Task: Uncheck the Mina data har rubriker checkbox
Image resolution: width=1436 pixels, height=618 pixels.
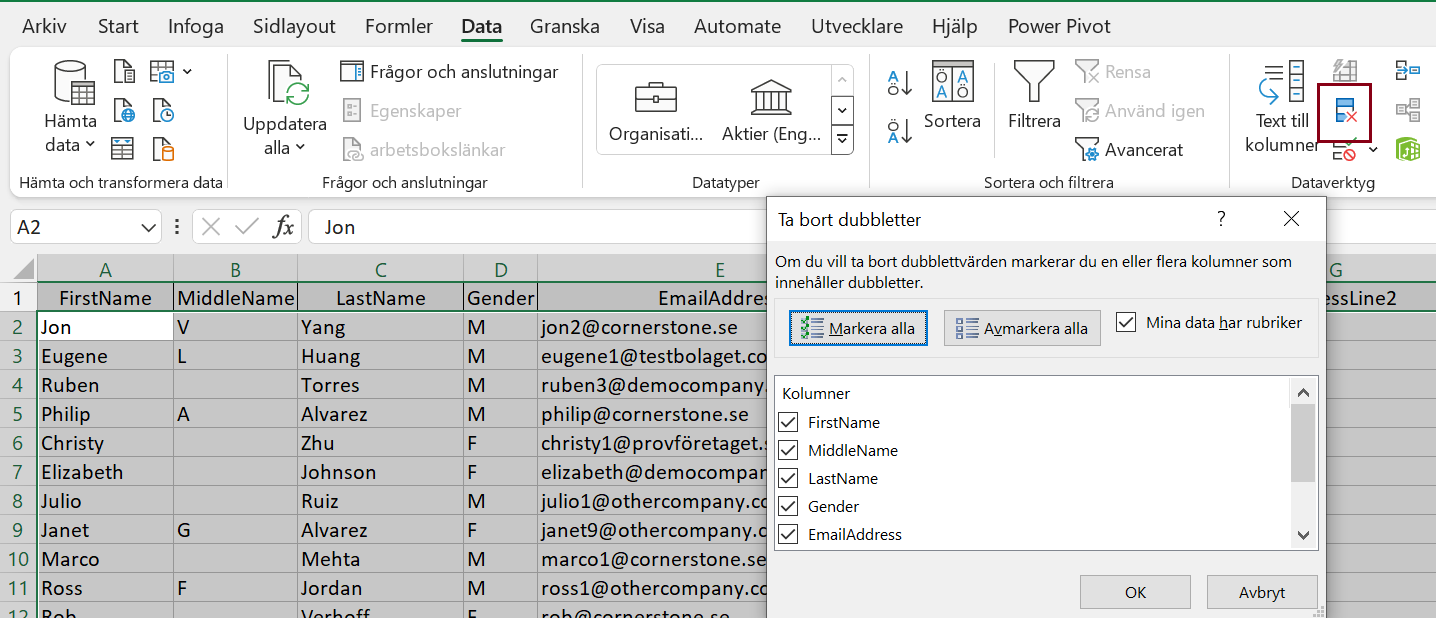Action: (x=1127, y=322)
